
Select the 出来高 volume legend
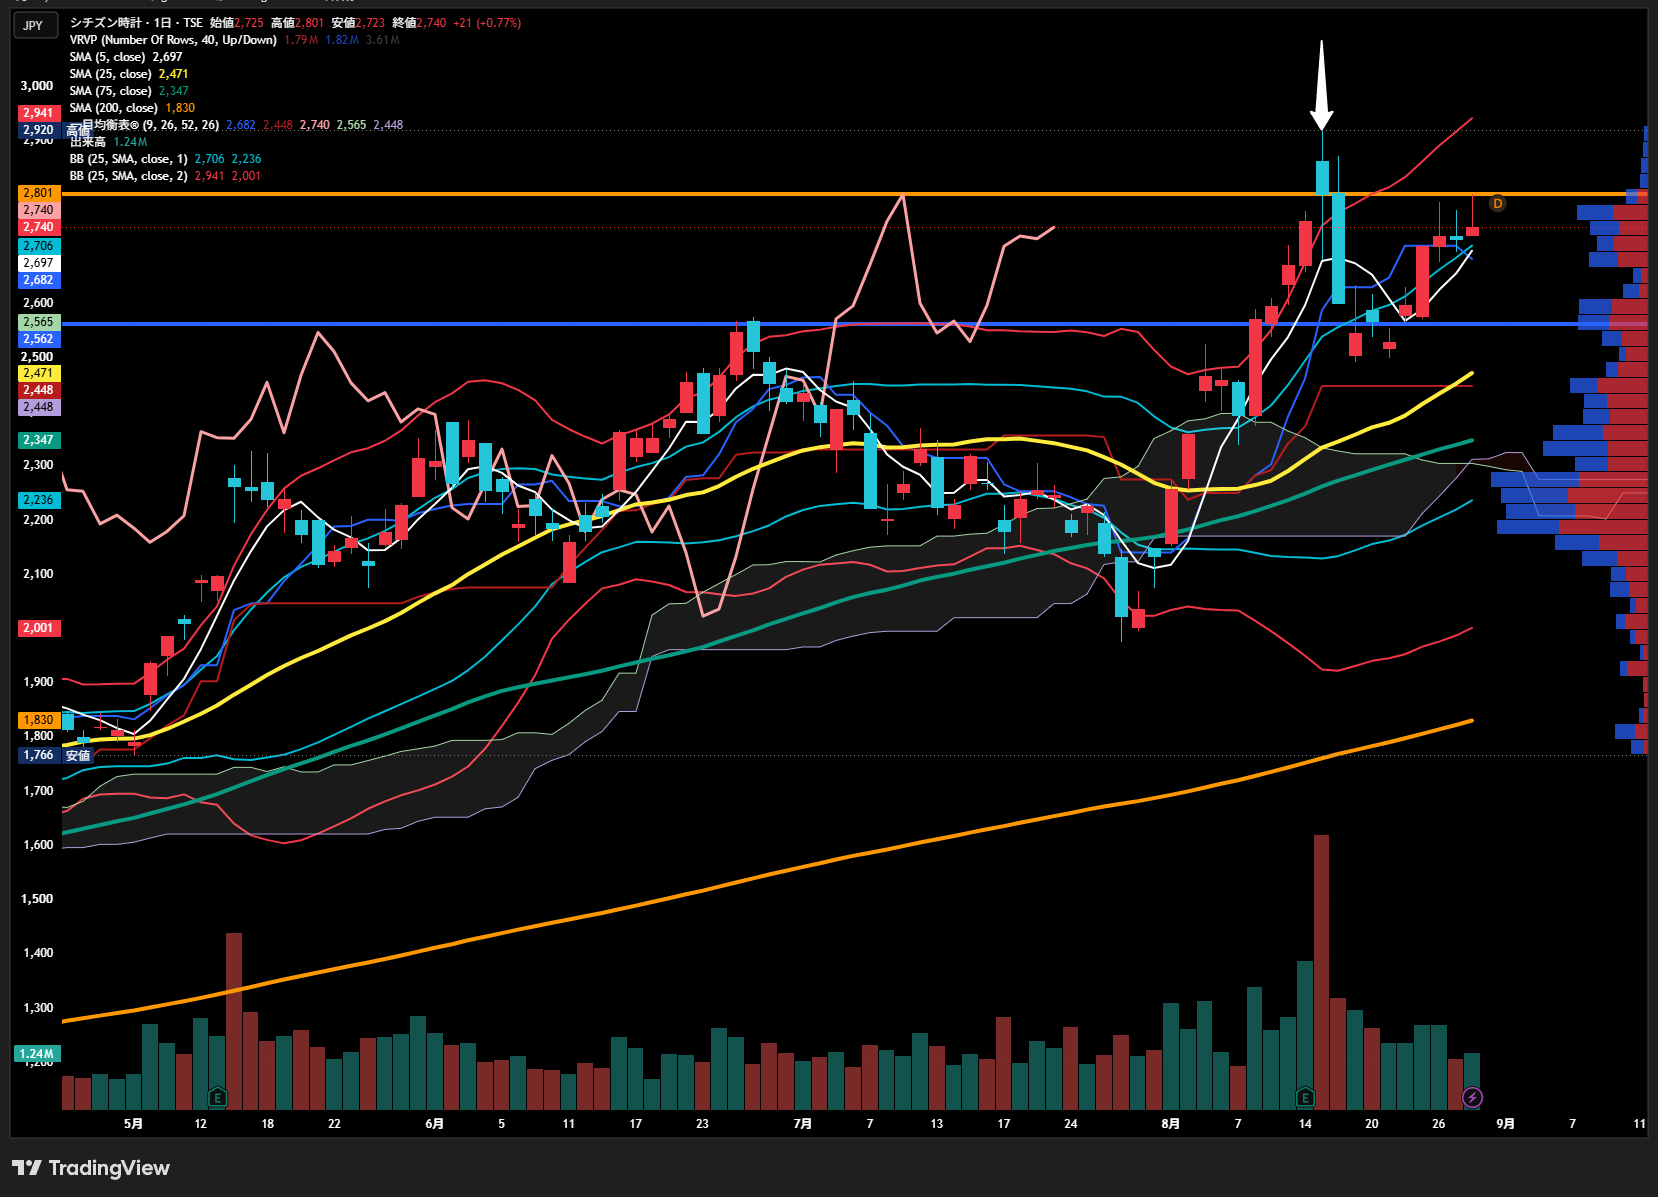[88, 142]
